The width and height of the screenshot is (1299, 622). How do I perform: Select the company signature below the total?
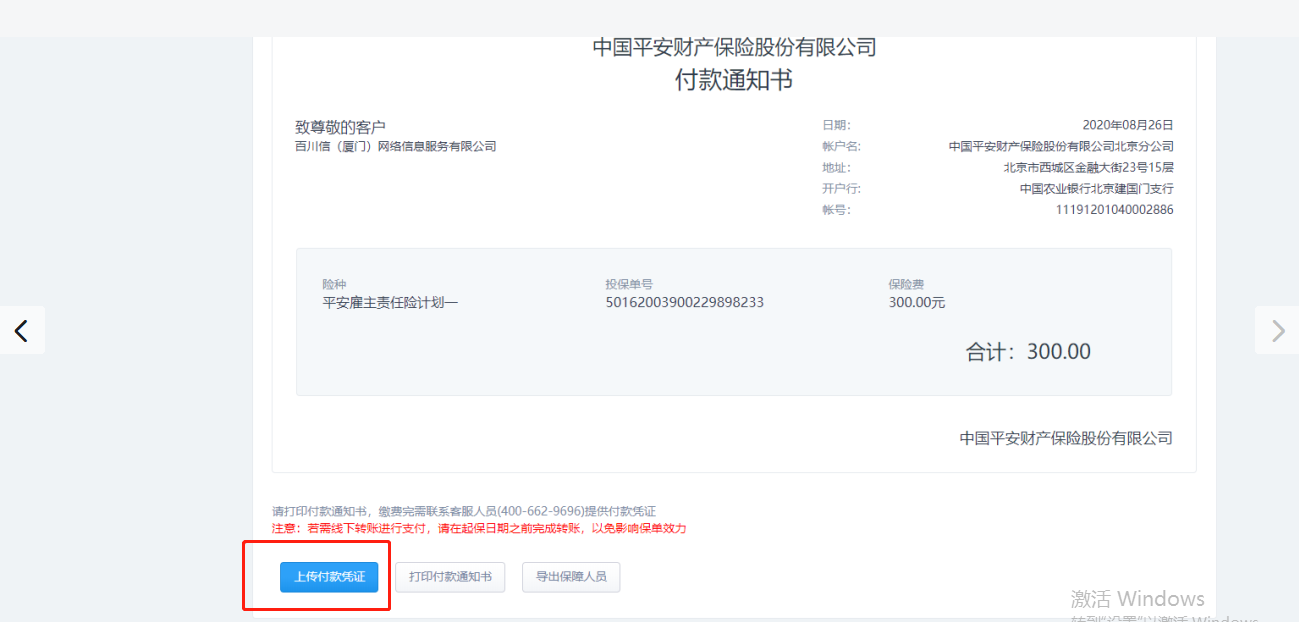(x=1066, y=438)
